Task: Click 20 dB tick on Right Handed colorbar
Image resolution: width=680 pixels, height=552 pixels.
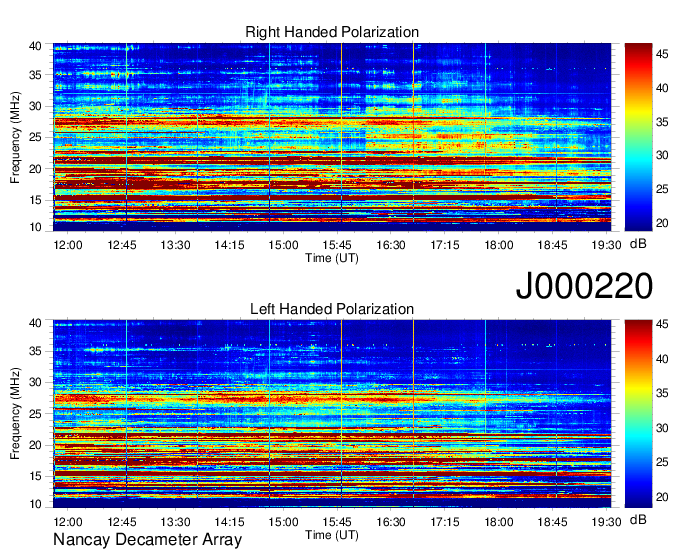Action: [662, 223]
